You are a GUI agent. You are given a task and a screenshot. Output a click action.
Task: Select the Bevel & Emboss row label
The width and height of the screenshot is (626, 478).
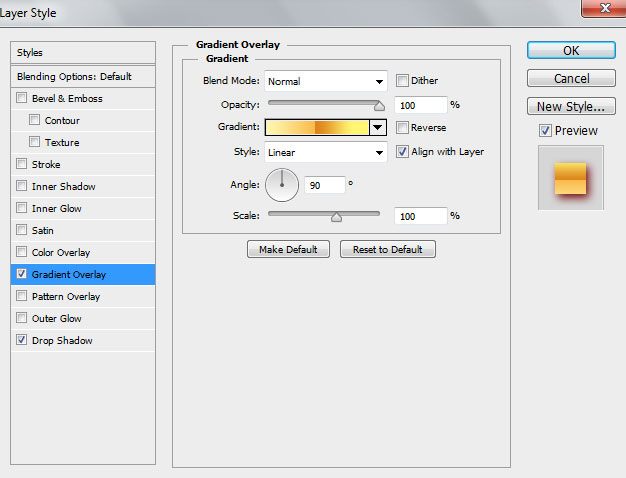[x=67, y=99]
